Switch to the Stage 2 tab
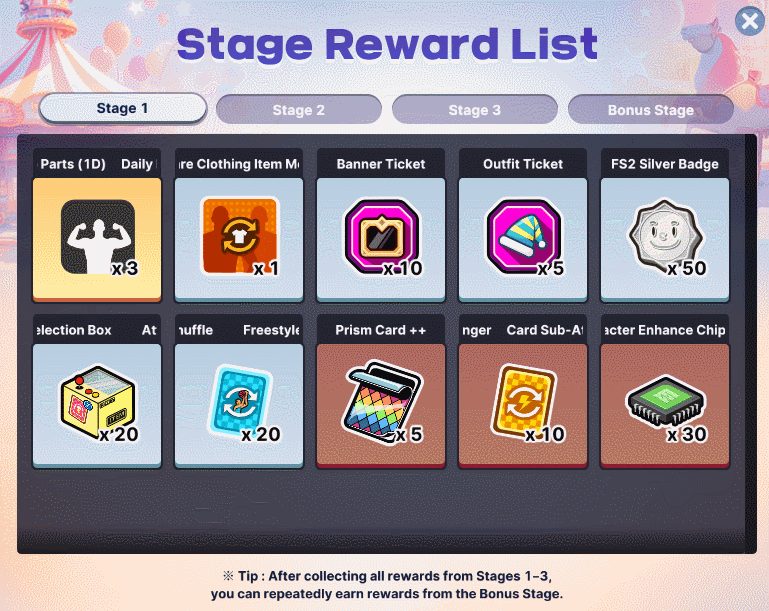This screenshot has width=769, height=611. (x=299, y=110)
